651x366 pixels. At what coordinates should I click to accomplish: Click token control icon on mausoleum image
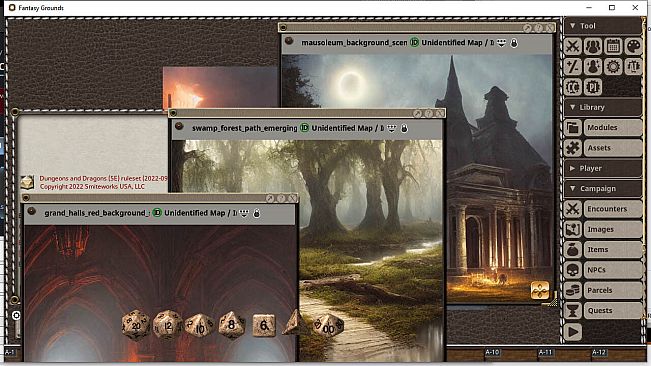click(540, 290)
